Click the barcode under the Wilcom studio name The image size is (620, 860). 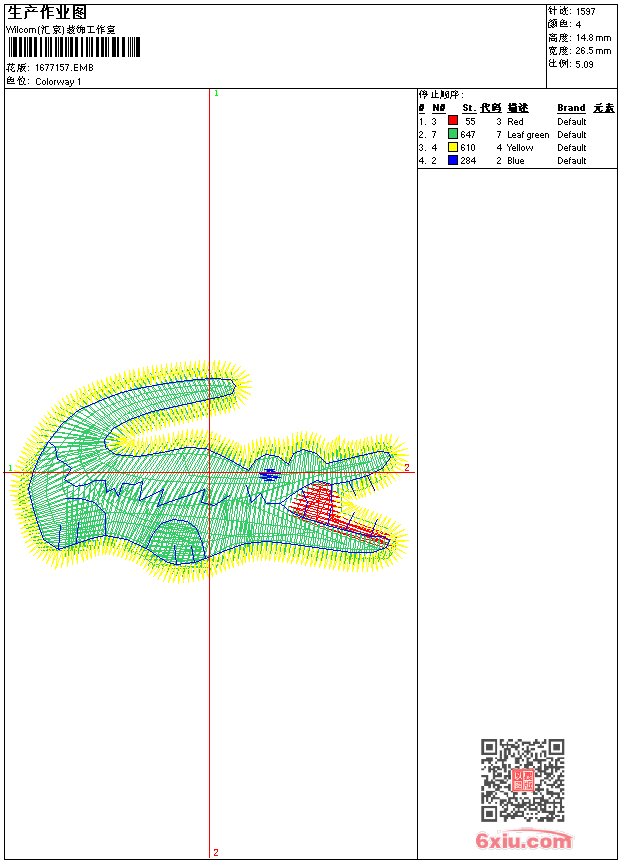pos(74,47)
